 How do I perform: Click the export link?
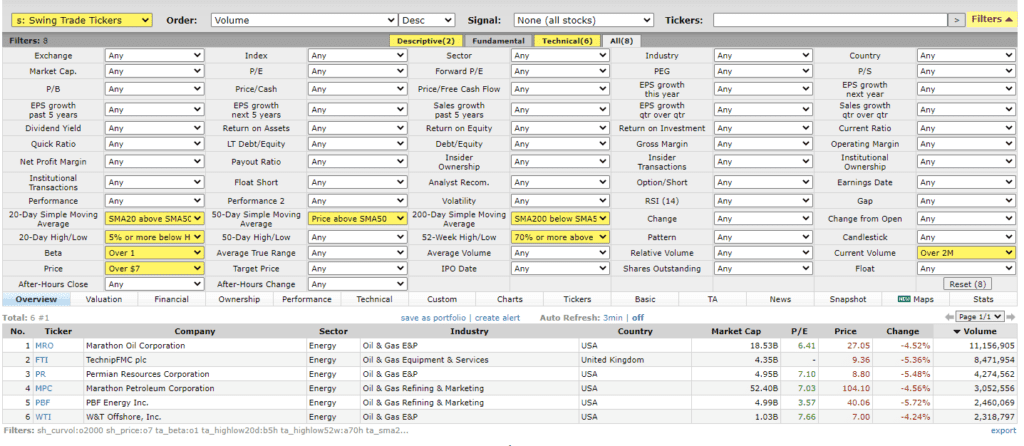click(x=1003, y=430)
